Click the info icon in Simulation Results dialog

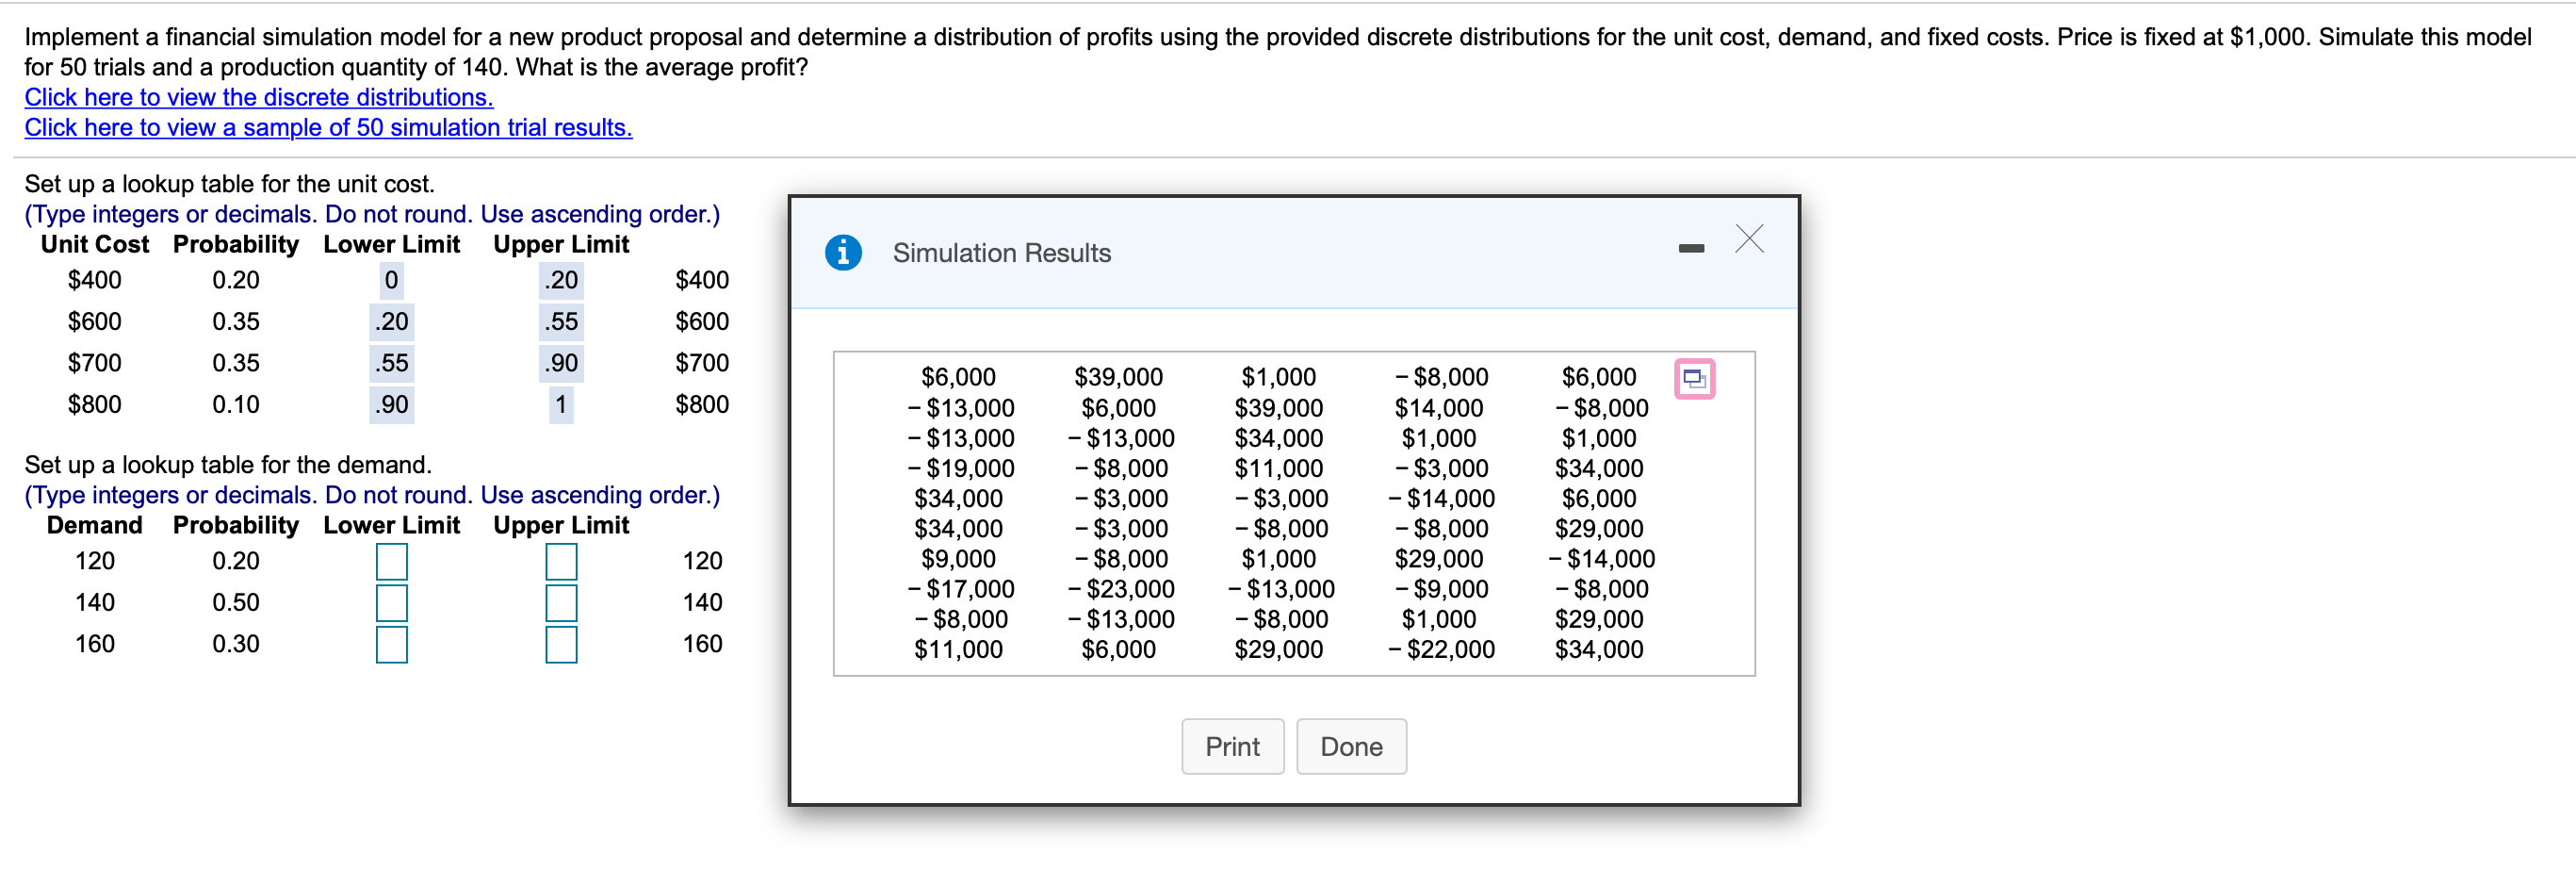point(845,252)
